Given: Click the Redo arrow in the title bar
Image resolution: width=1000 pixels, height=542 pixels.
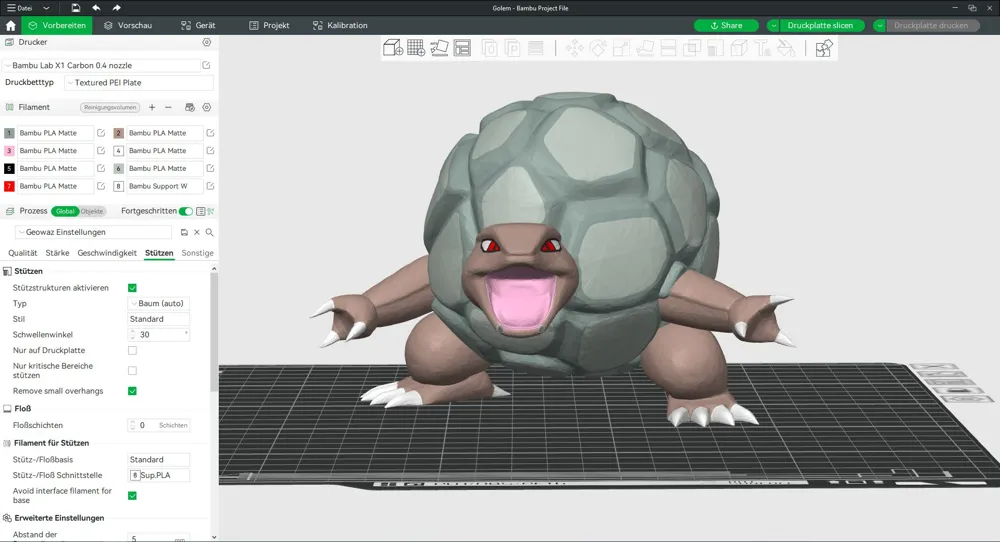Looking at the screenshot, I should point(116,8).
